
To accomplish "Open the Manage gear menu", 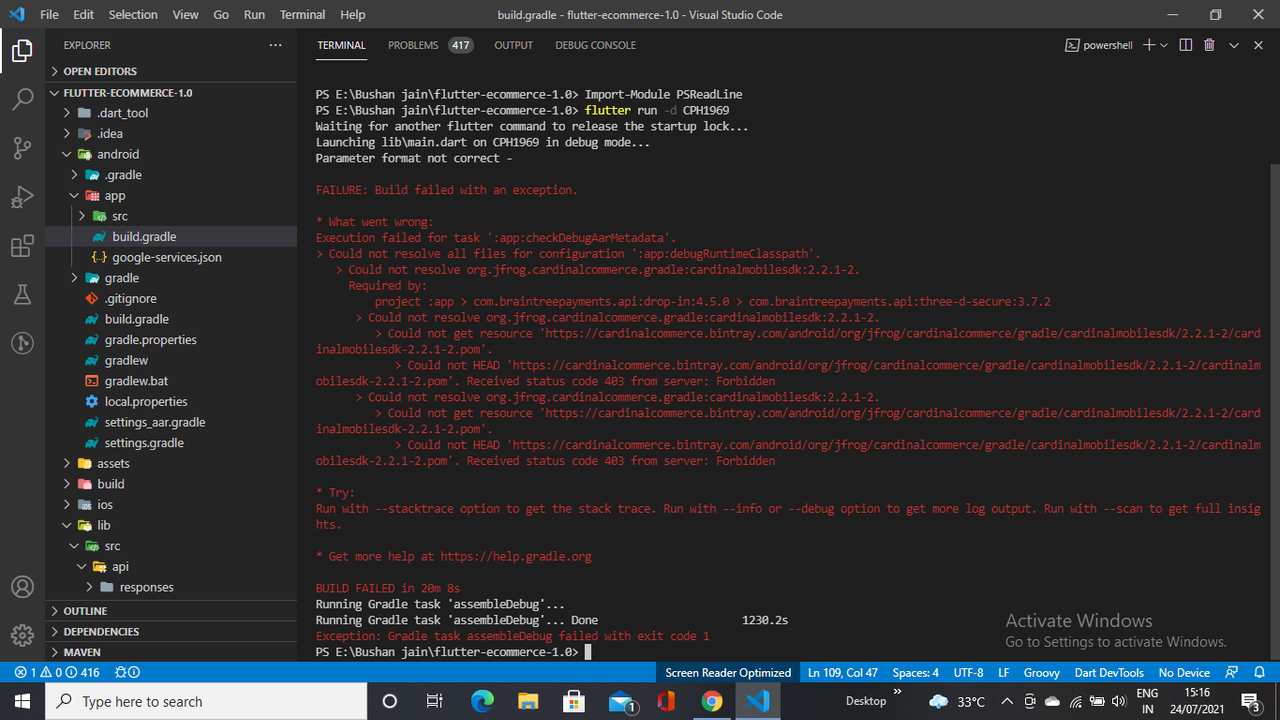I will click(22, 635).
